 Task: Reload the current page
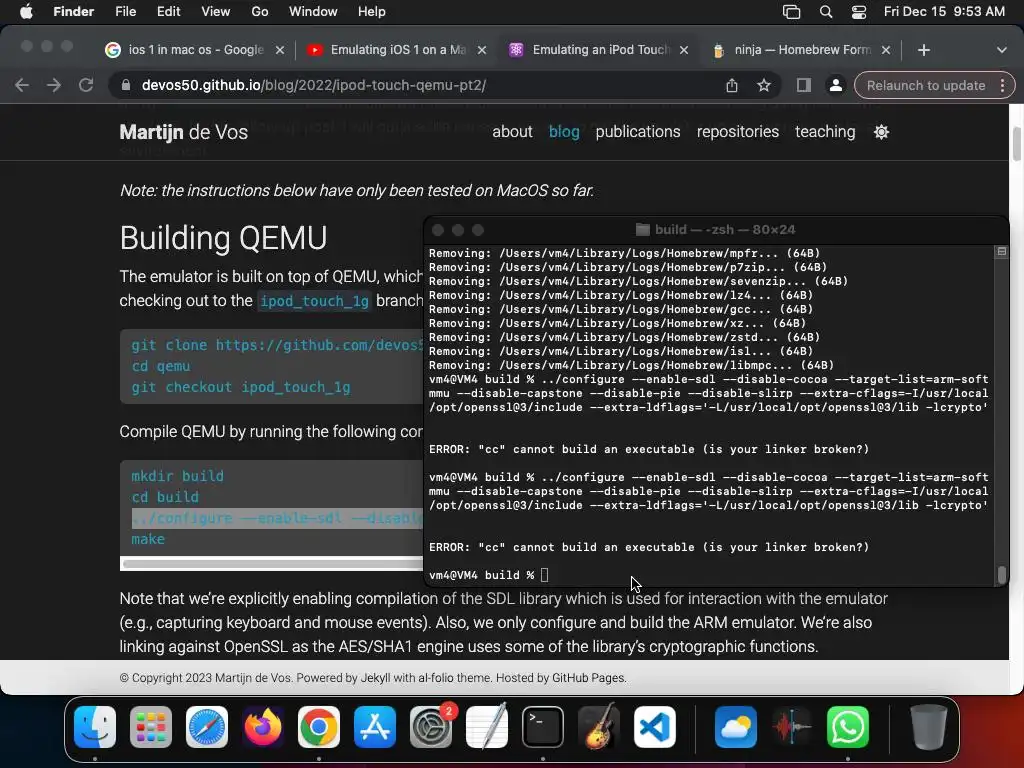point(86,85)
